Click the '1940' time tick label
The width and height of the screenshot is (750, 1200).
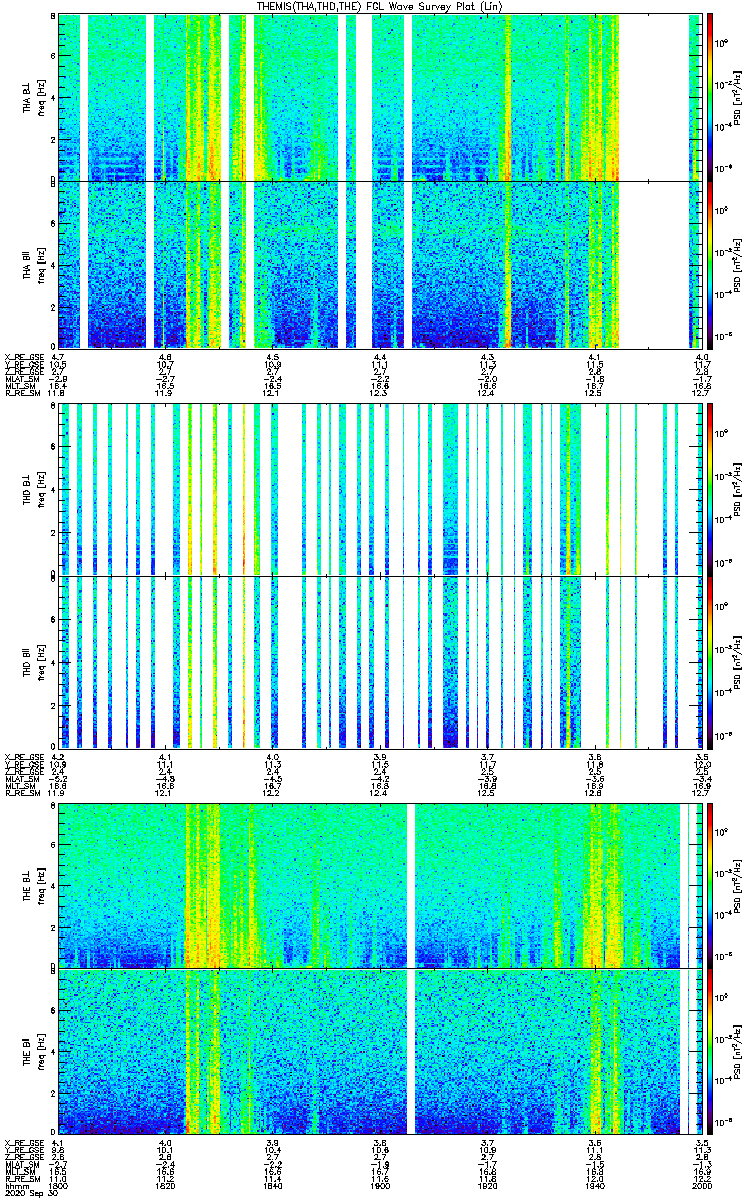pos(596,1186)
